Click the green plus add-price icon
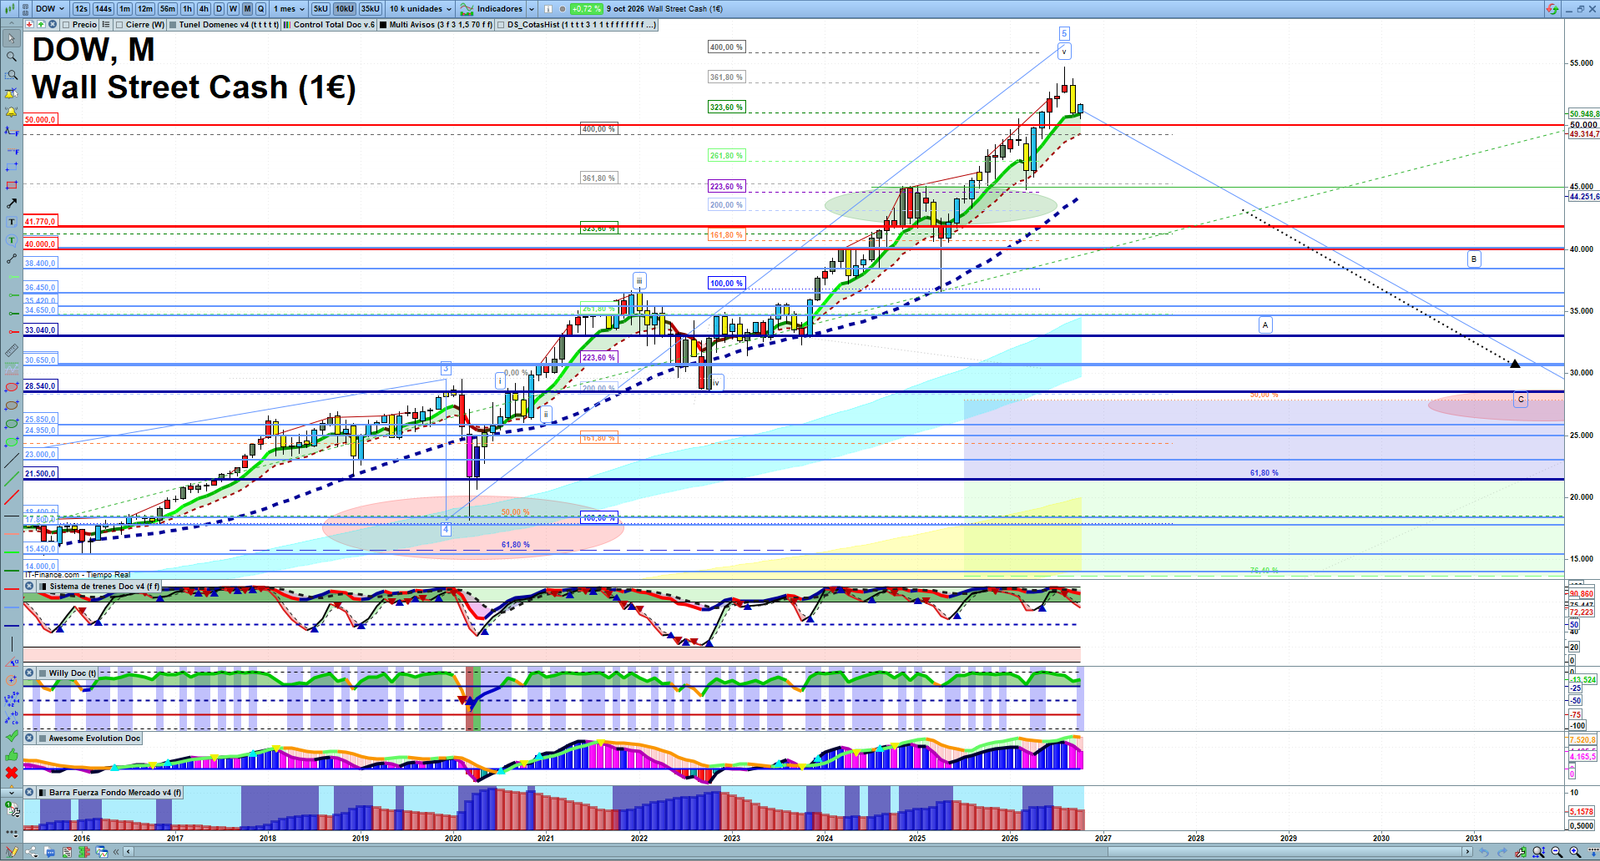 click(41, 24)
